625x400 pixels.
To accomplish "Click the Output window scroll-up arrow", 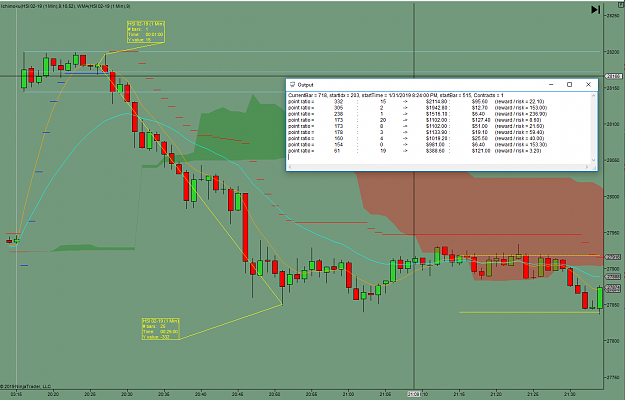I will 594,96.
